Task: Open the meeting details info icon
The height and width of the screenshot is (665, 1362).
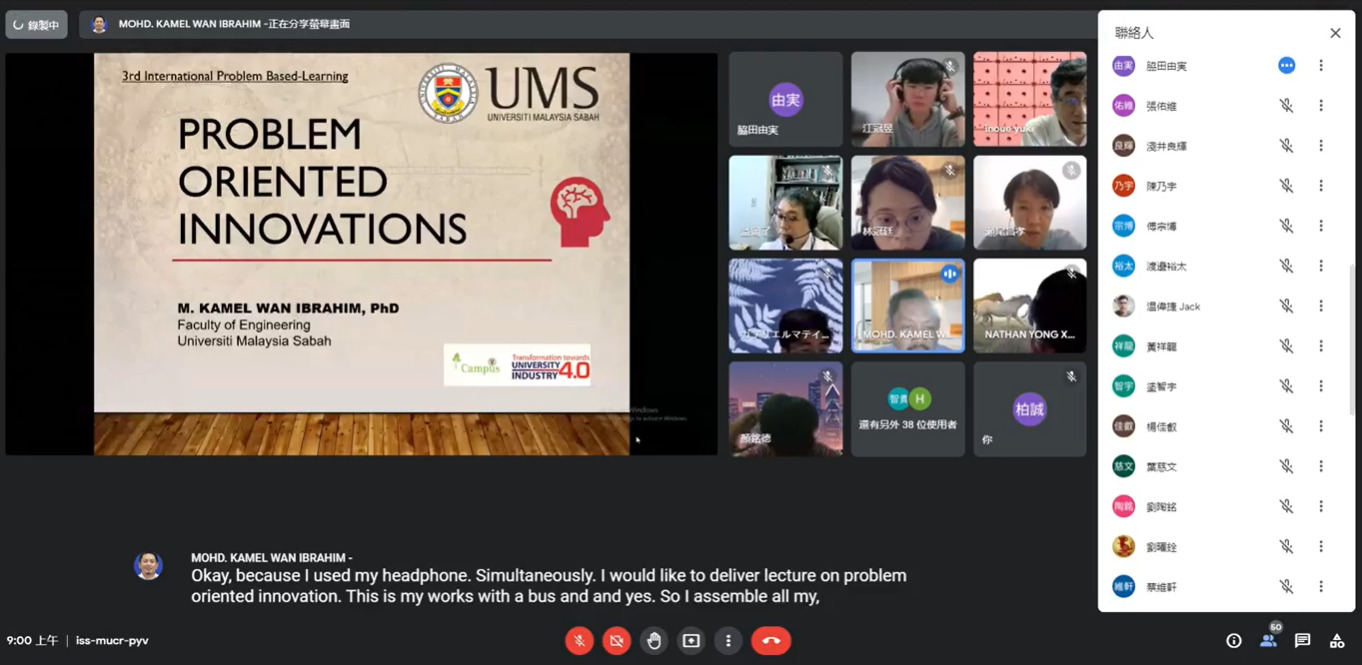Action: click(x=1234, y=641)
